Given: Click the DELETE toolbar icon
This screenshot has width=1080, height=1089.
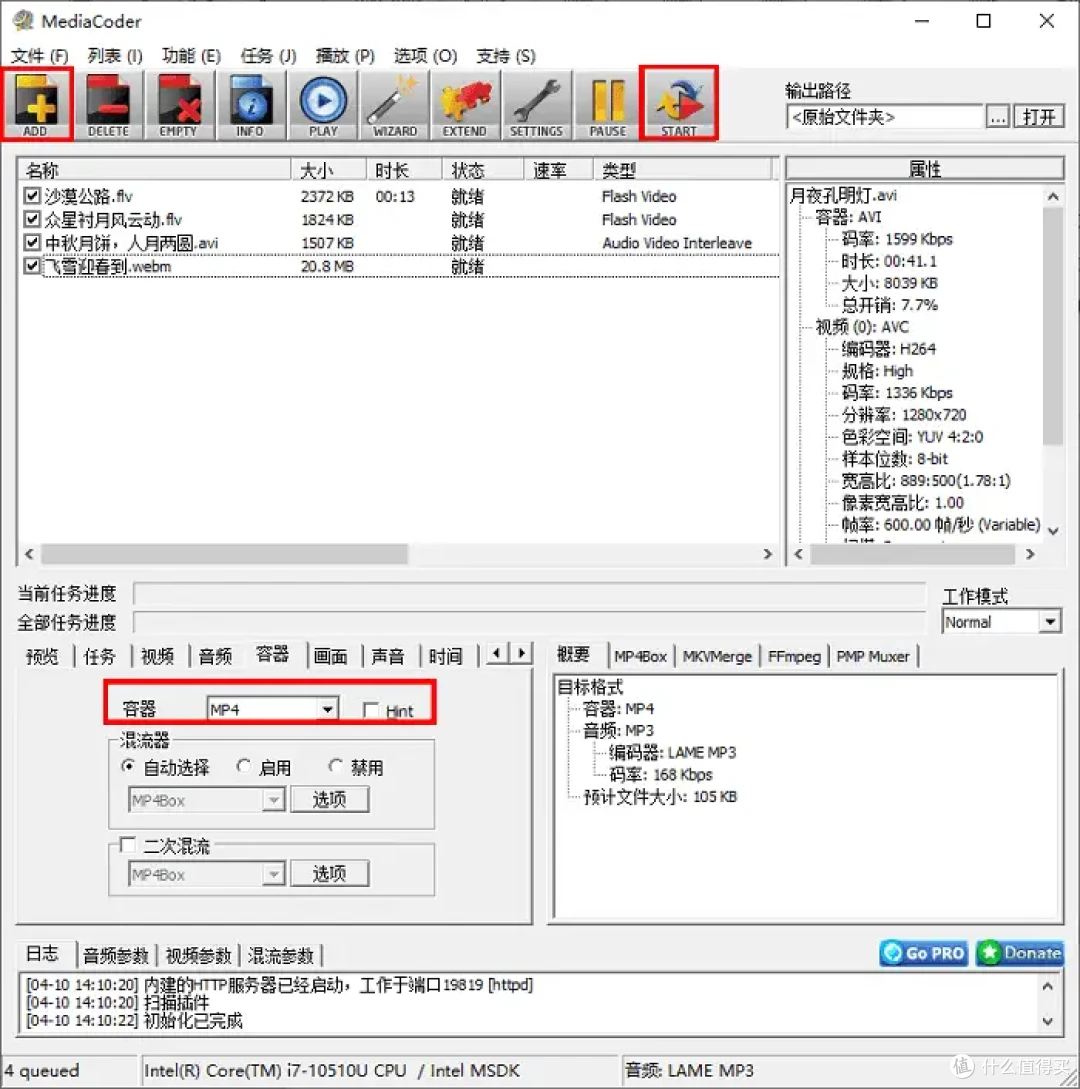Looking at the screenshot, I should [108, 104].
